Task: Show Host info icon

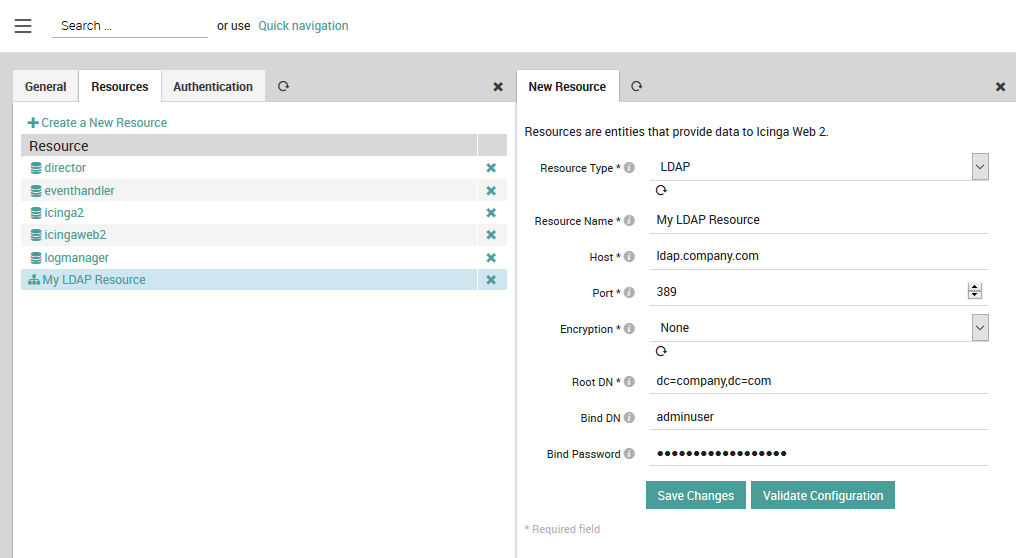Action: 629,257
